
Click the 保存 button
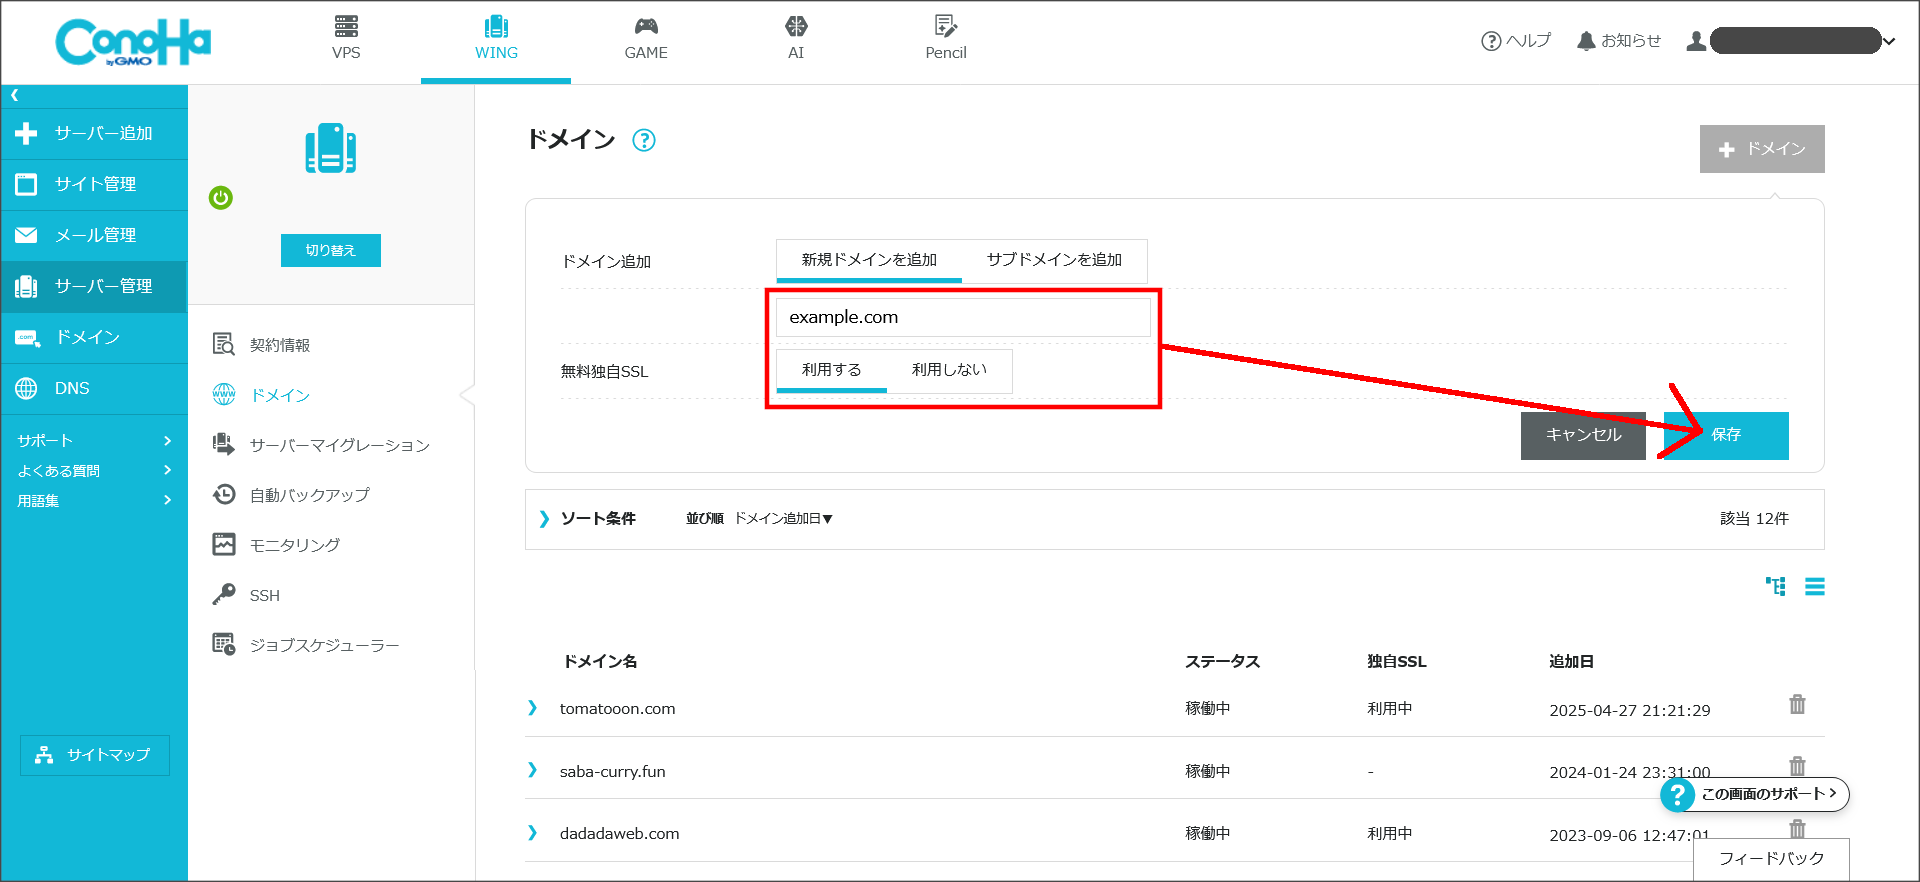point(1726,435)
